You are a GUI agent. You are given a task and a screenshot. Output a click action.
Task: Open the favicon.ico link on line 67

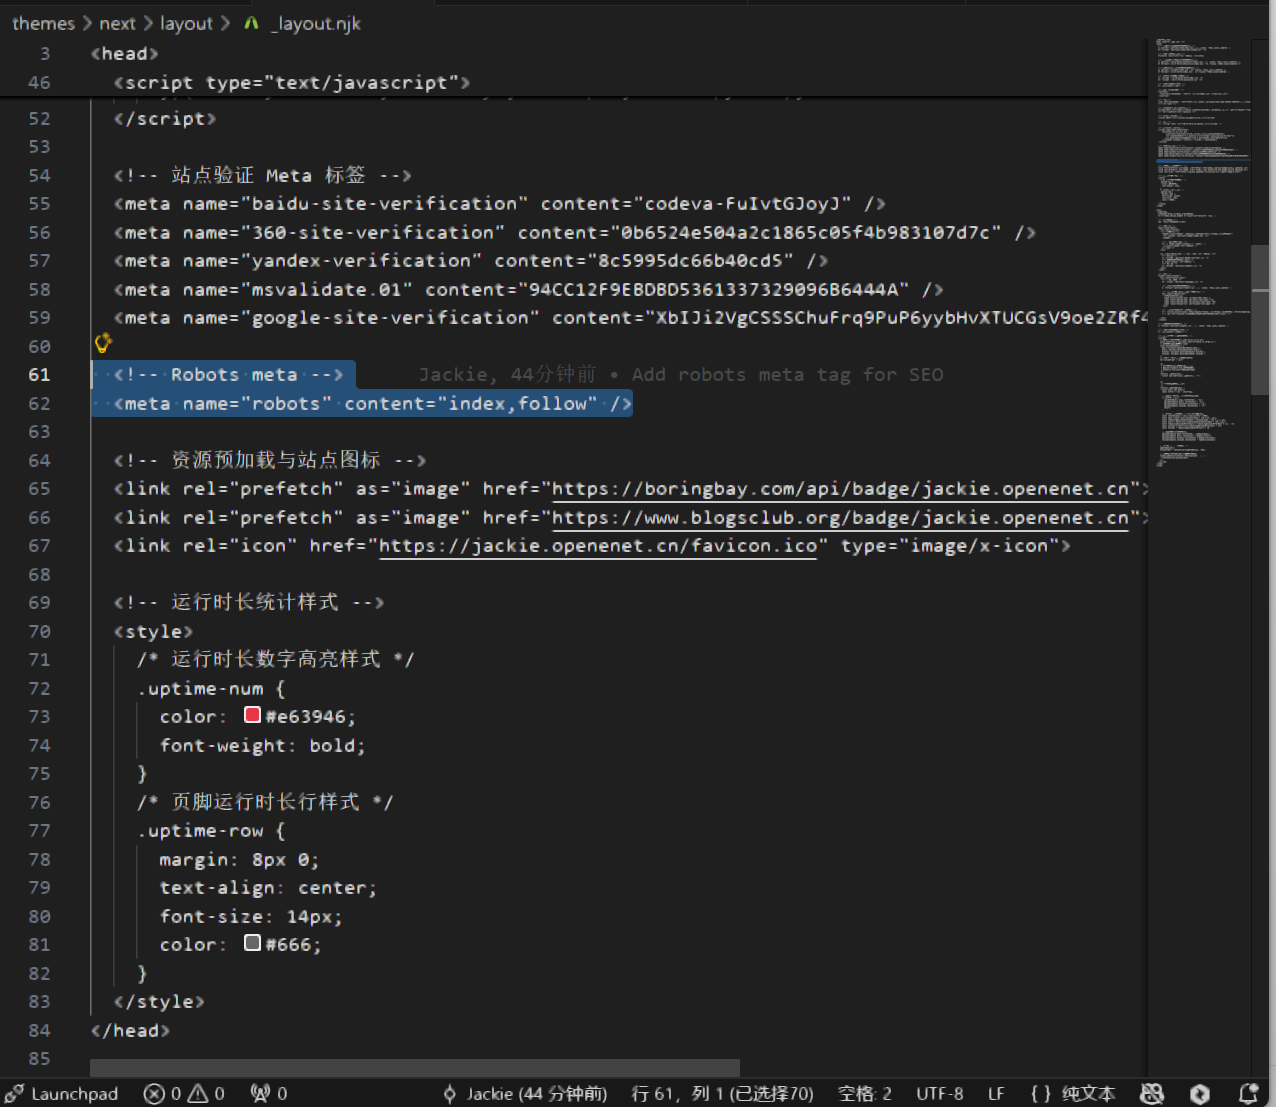tap(598, 546)
